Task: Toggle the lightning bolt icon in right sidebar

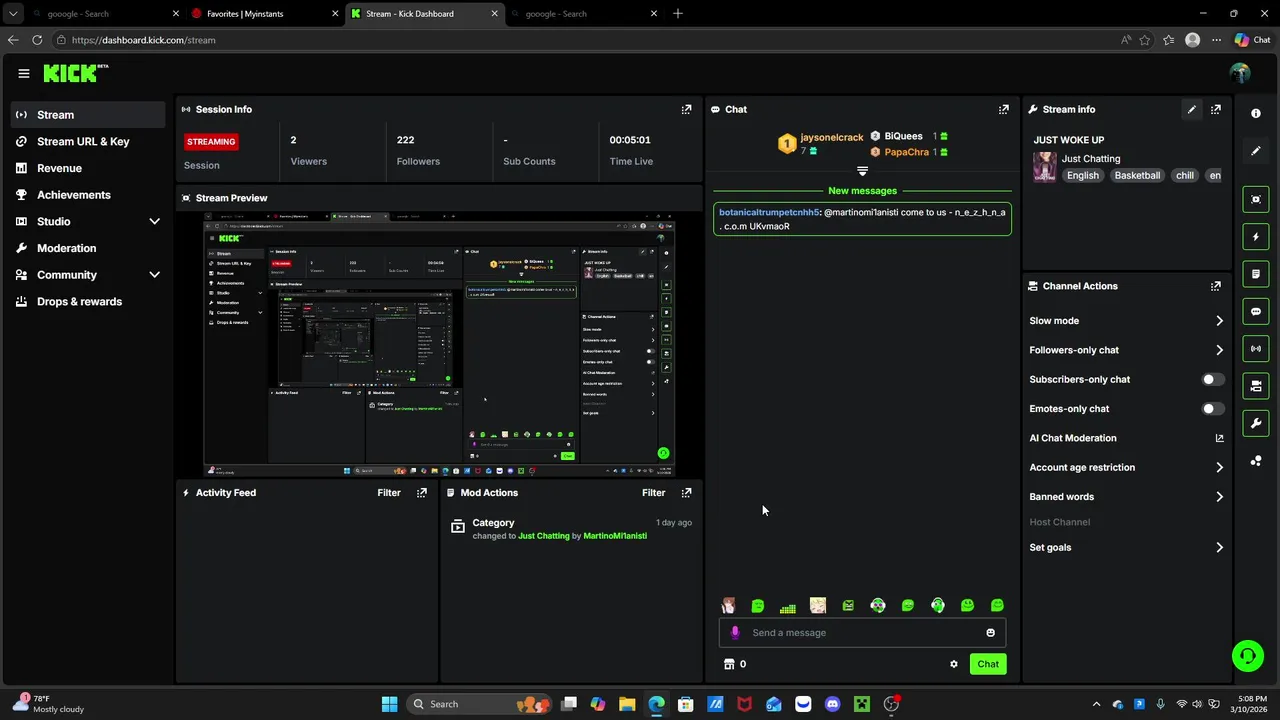Action: click(x=1256, y=237)
